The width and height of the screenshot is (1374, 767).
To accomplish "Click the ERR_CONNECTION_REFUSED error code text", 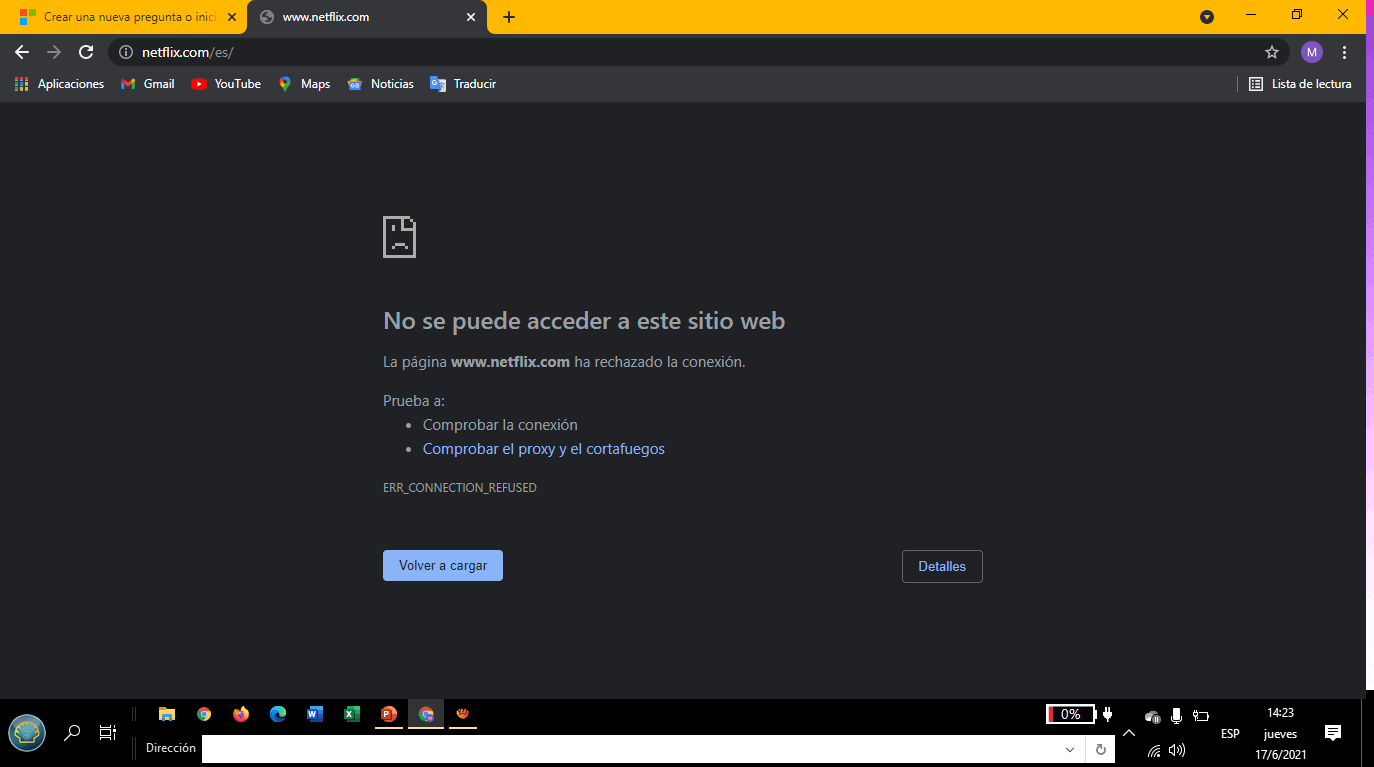I will coord(460,488).
